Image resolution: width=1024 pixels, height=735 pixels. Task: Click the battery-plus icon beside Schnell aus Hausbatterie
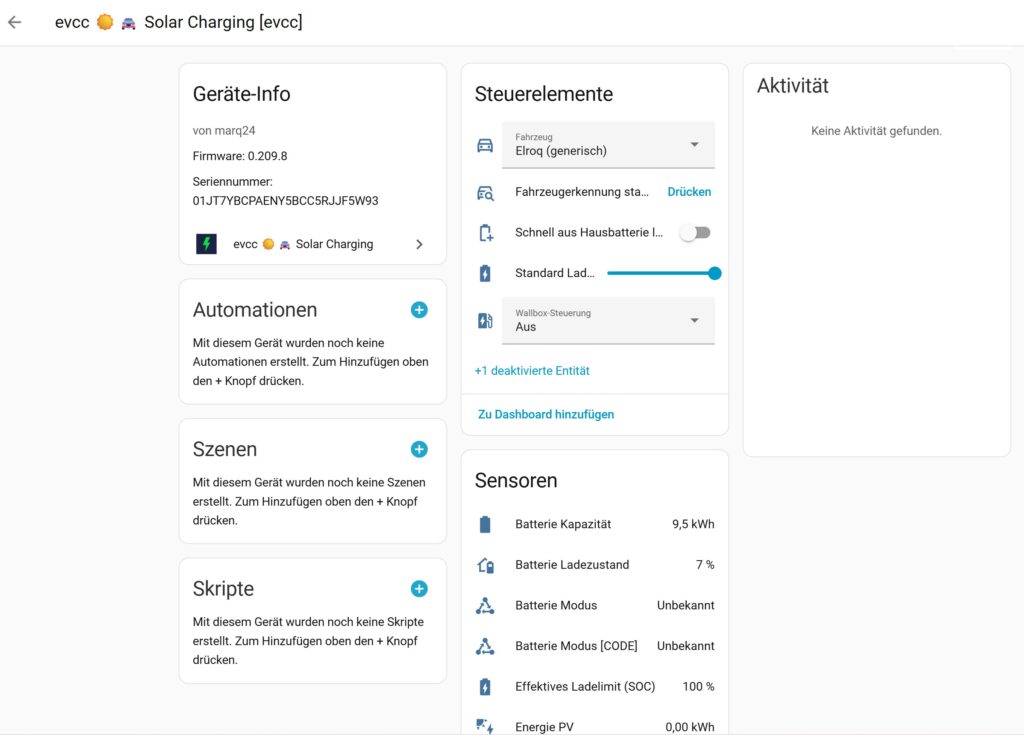click(x=485, y=231)
